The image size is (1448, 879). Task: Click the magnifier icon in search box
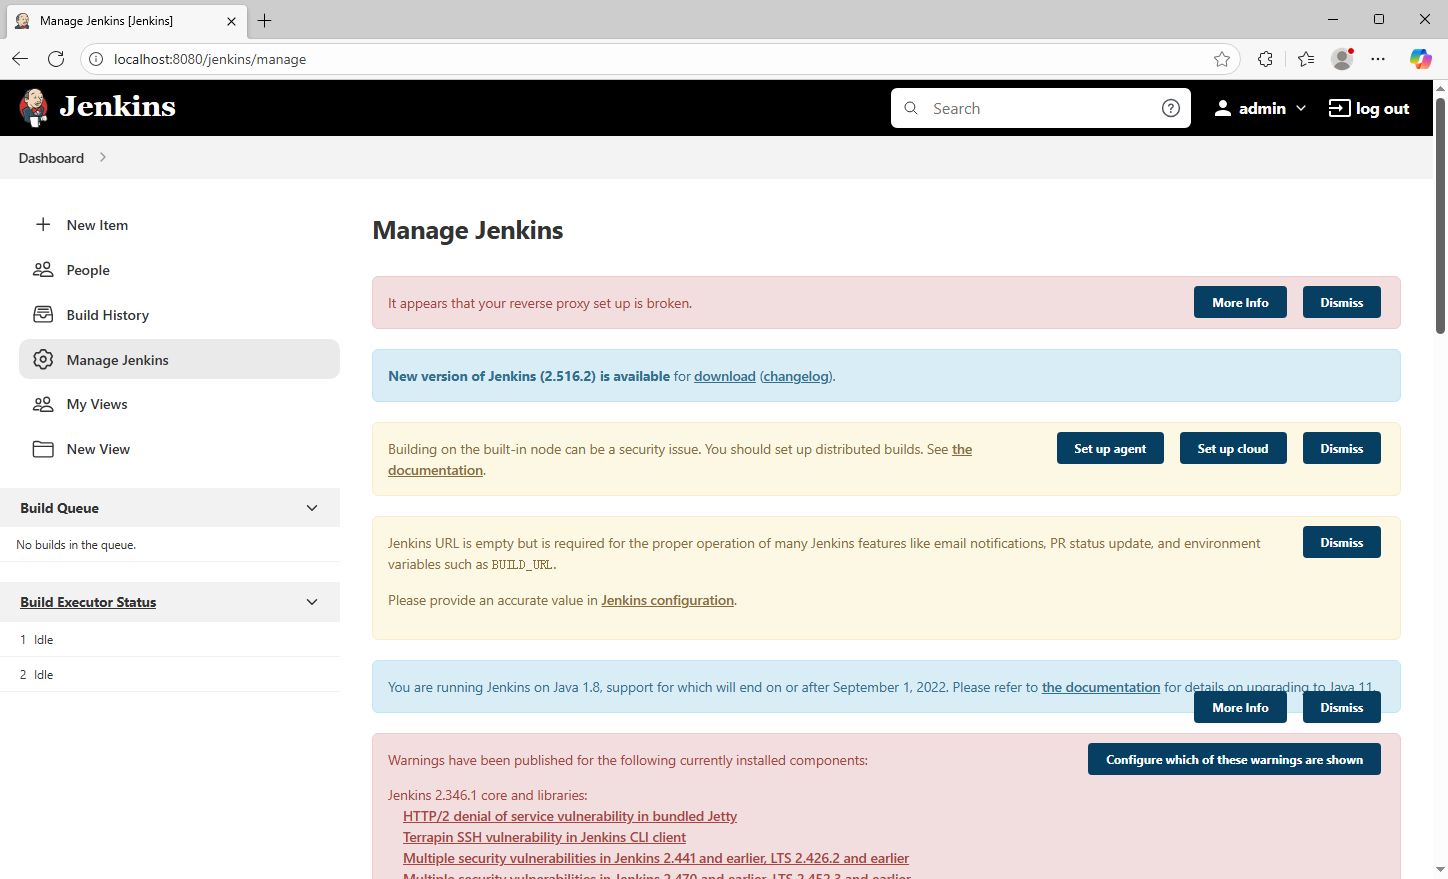click(x=911, y=108)
